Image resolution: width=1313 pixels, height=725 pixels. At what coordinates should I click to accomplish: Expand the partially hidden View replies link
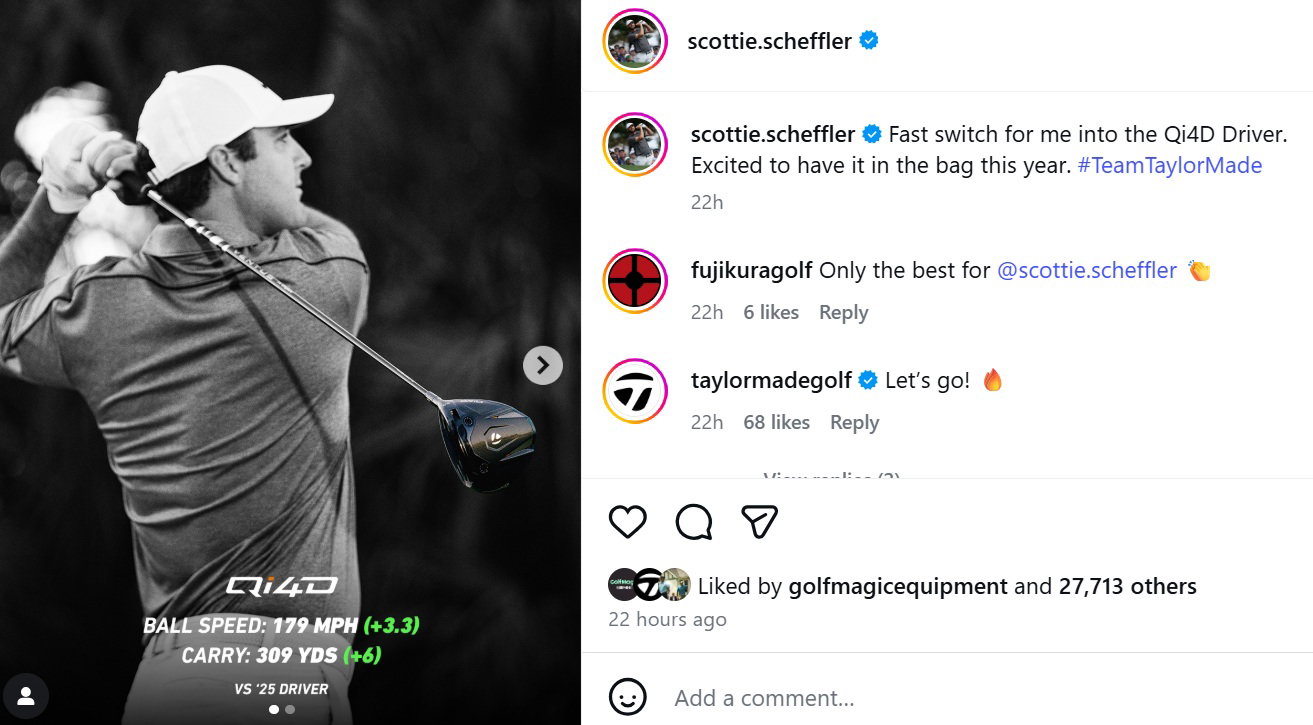tap(831, 475)
